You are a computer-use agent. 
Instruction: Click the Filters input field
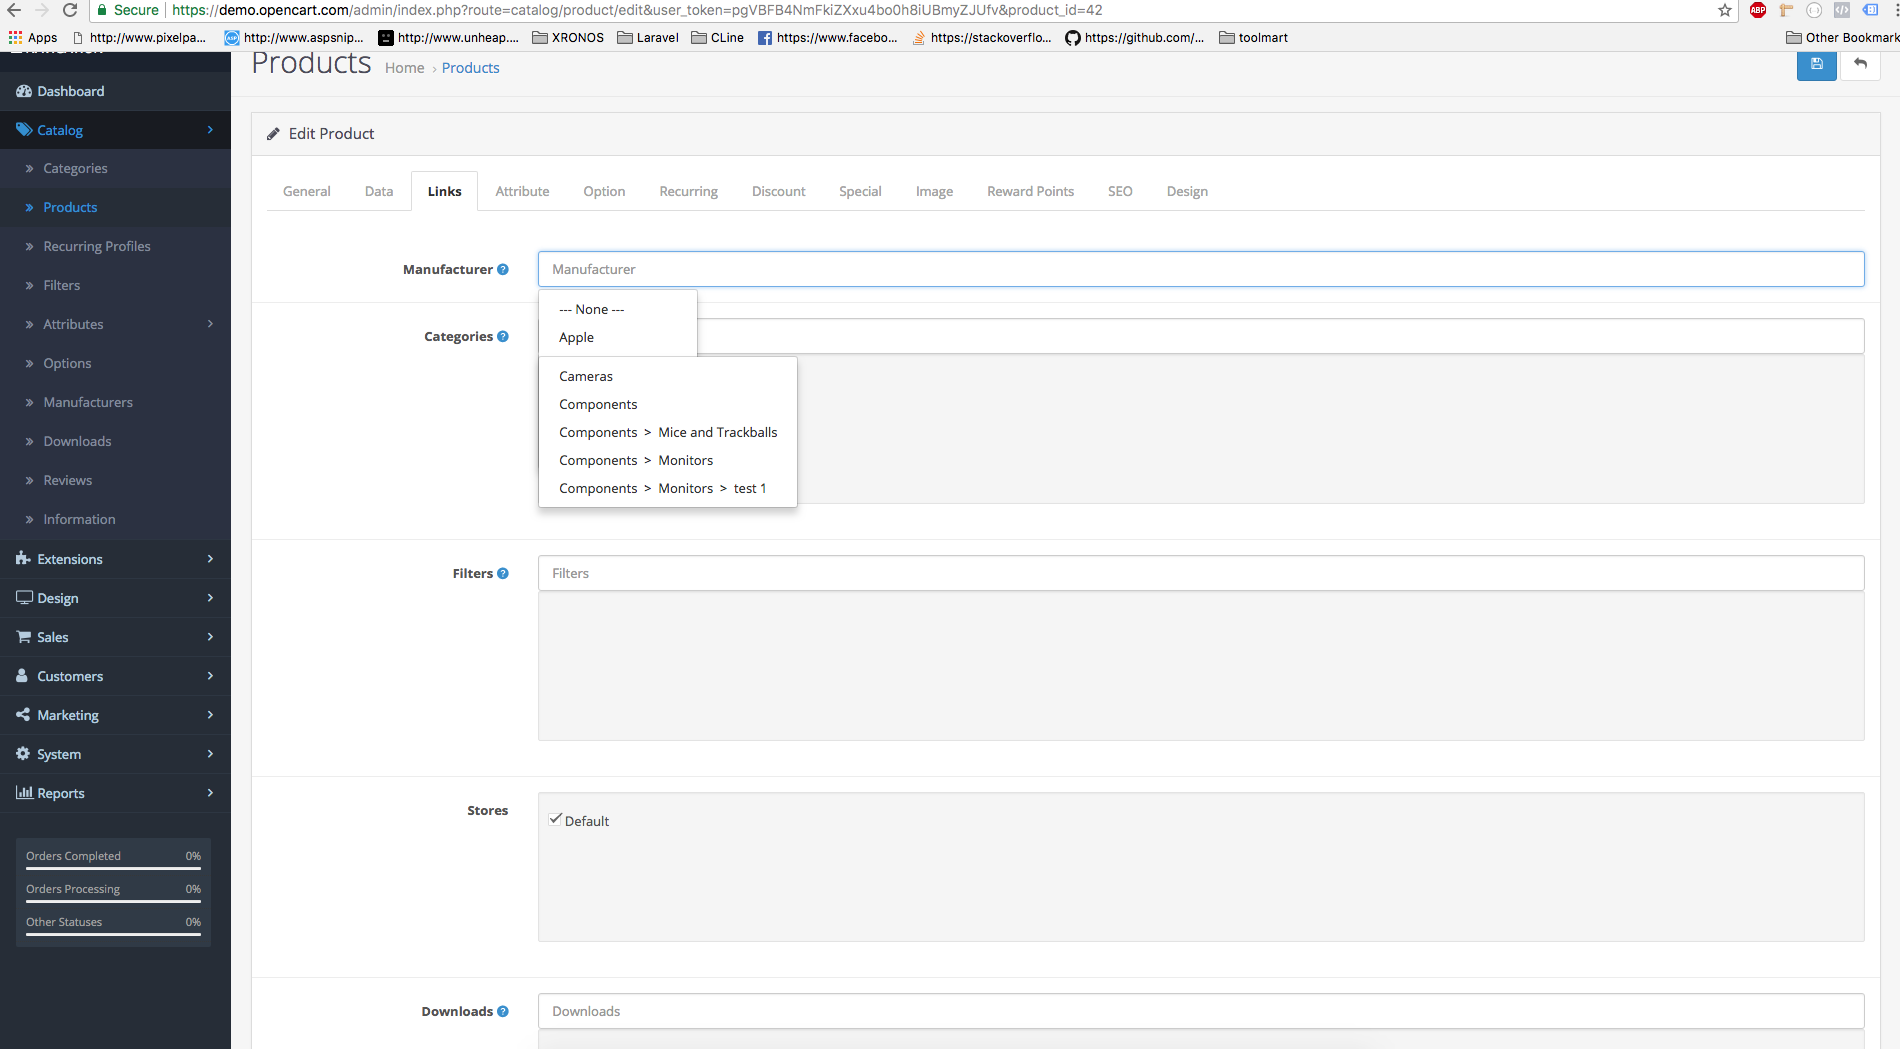tap(1201, 573)
